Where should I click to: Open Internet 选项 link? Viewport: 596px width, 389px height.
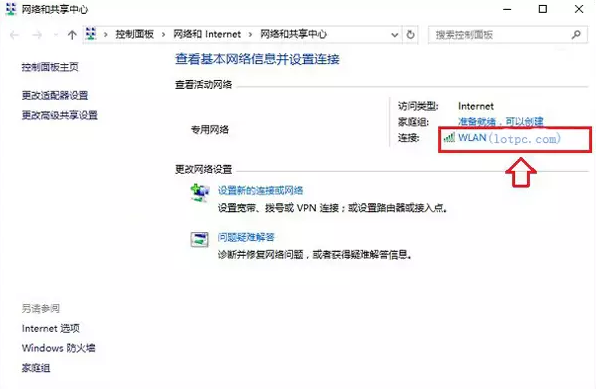click(x=51, y=329)
